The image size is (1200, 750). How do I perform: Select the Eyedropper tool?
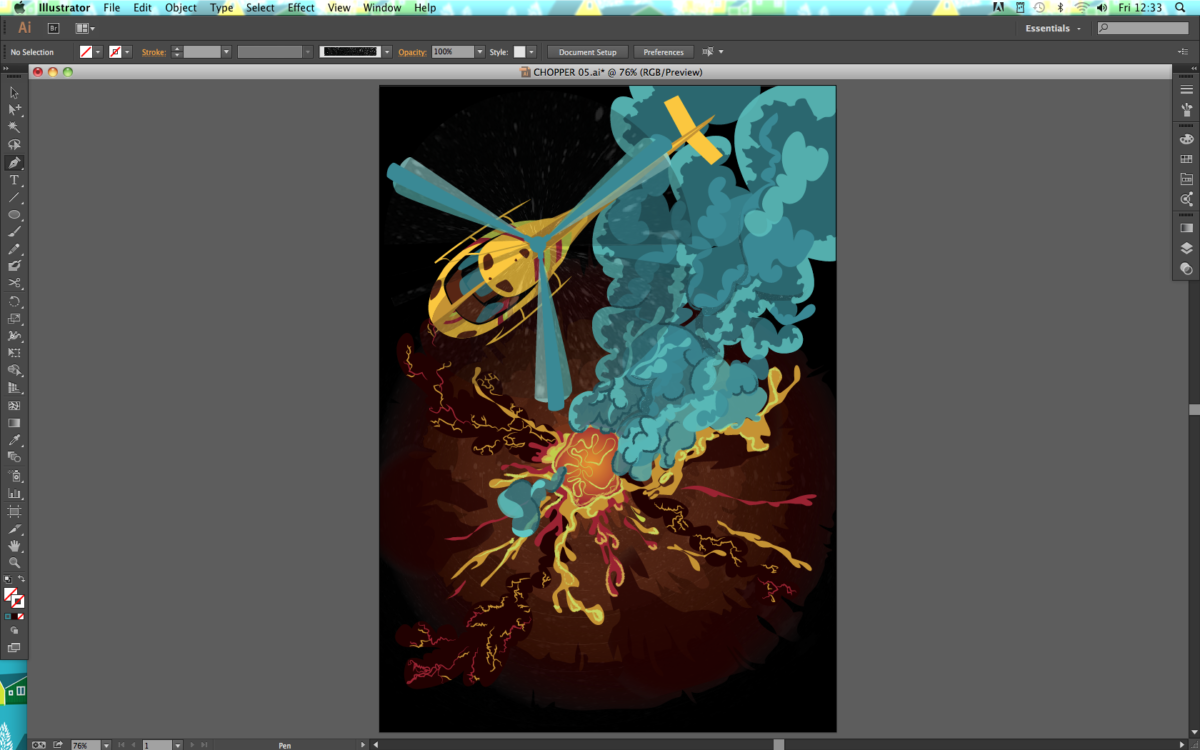coord(14,440)
